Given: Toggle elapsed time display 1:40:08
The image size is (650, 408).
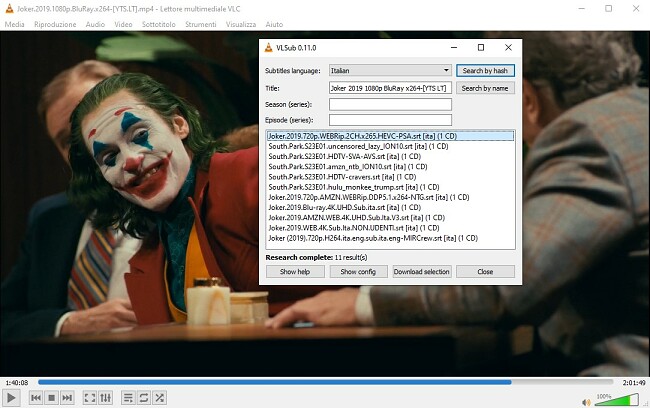Looking at the screenshot, I should coord(17,382).
